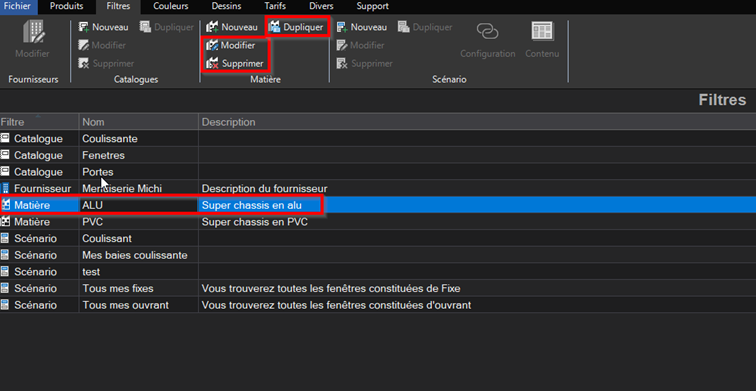Select the Catalogue Coulissante row icon
The height and width of the screenshot is (391, 756).
tap(5, 138)
